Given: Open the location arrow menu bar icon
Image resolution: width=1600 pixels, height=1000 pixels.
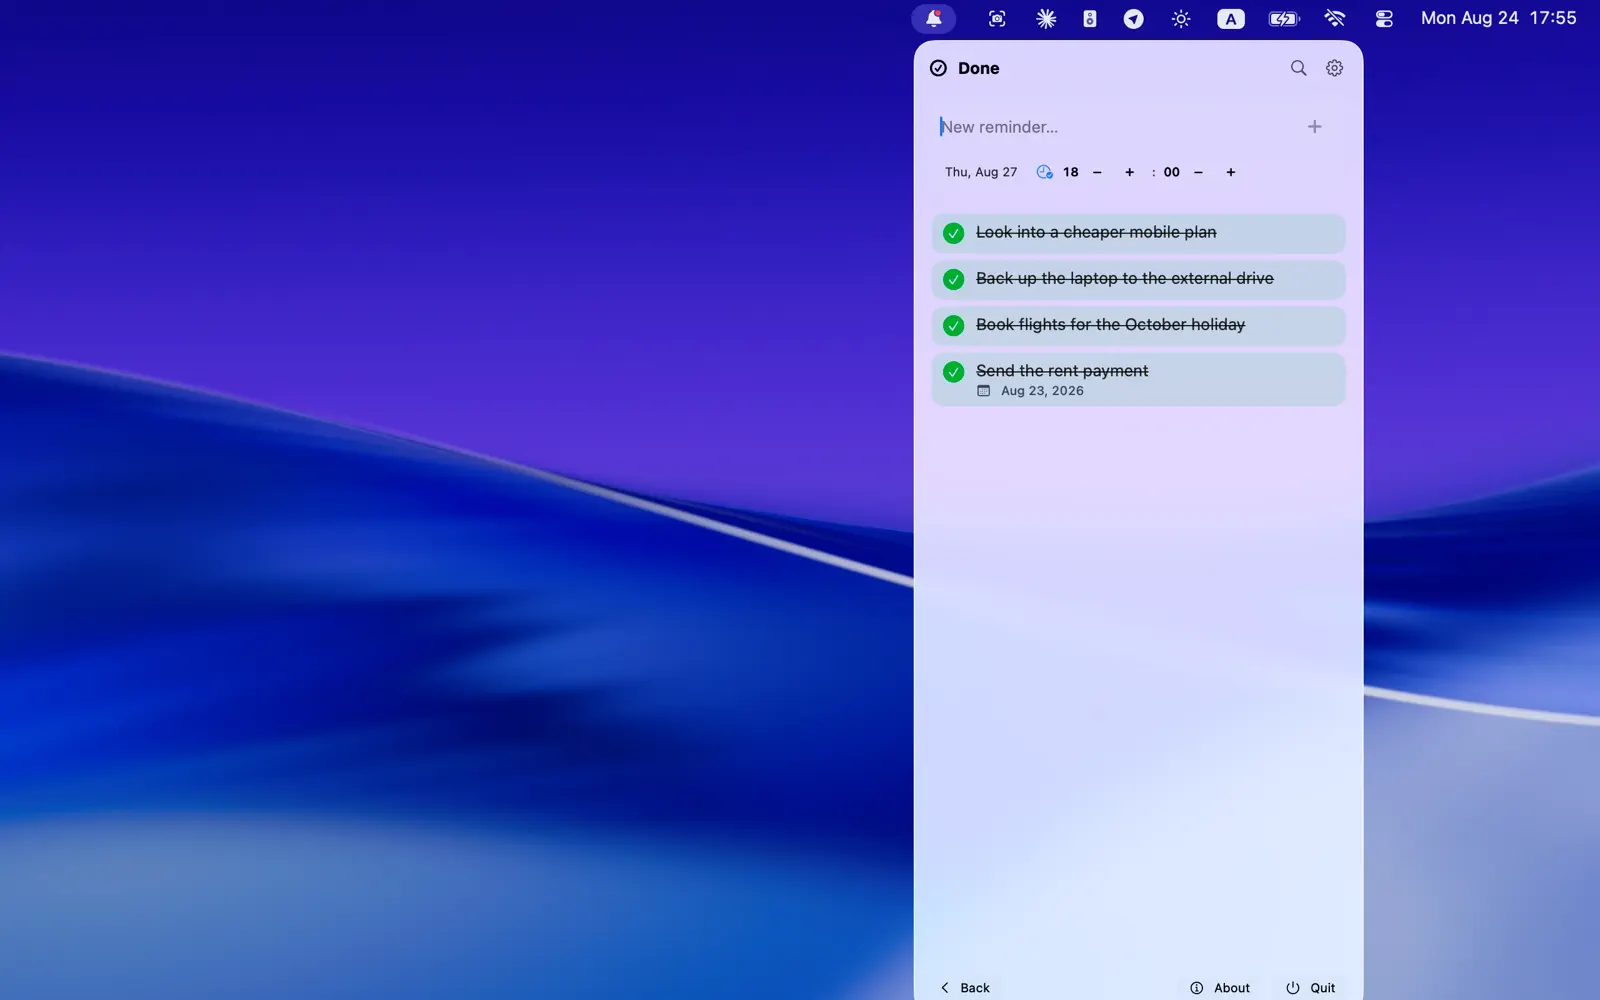Looking at the screenshot, I should tap(1133, 18).
